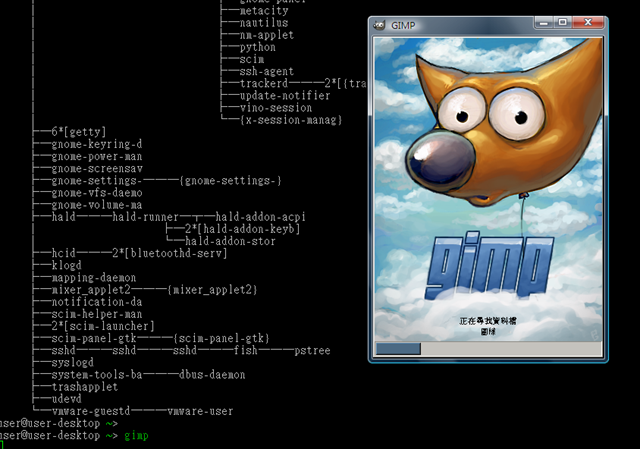Click the 'scim' line below python
640x449 pixels.
[x=252, y=59]
